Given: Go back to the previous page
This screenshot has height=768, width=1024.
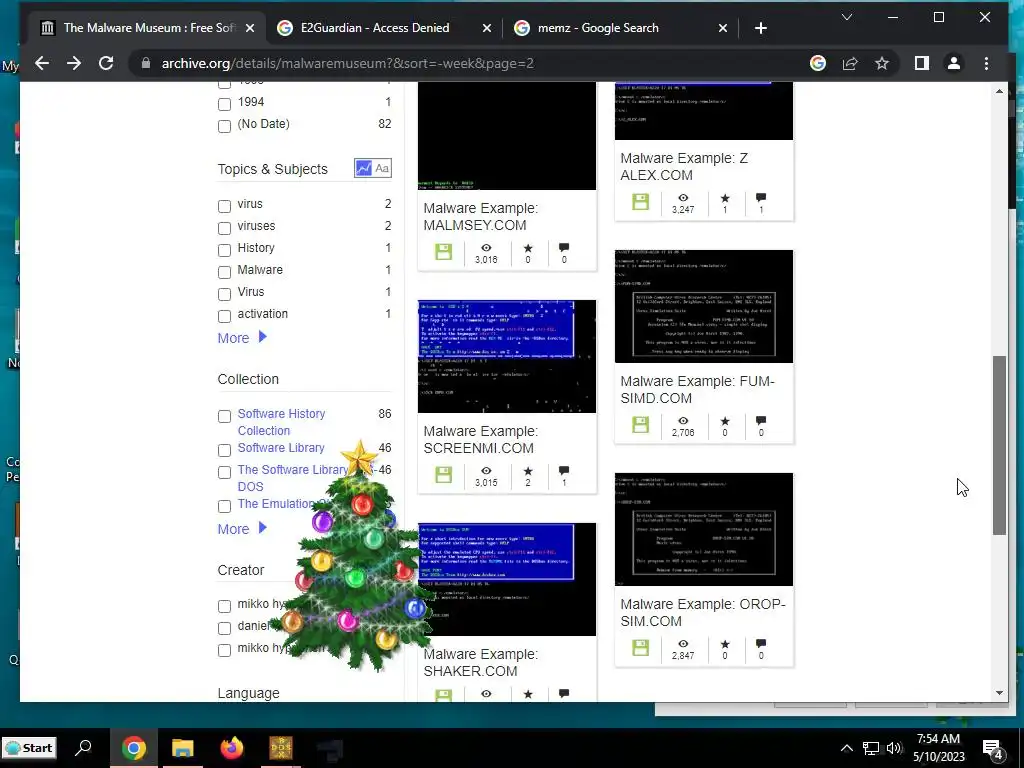Looking at the screenshot, I should (42, 63).
